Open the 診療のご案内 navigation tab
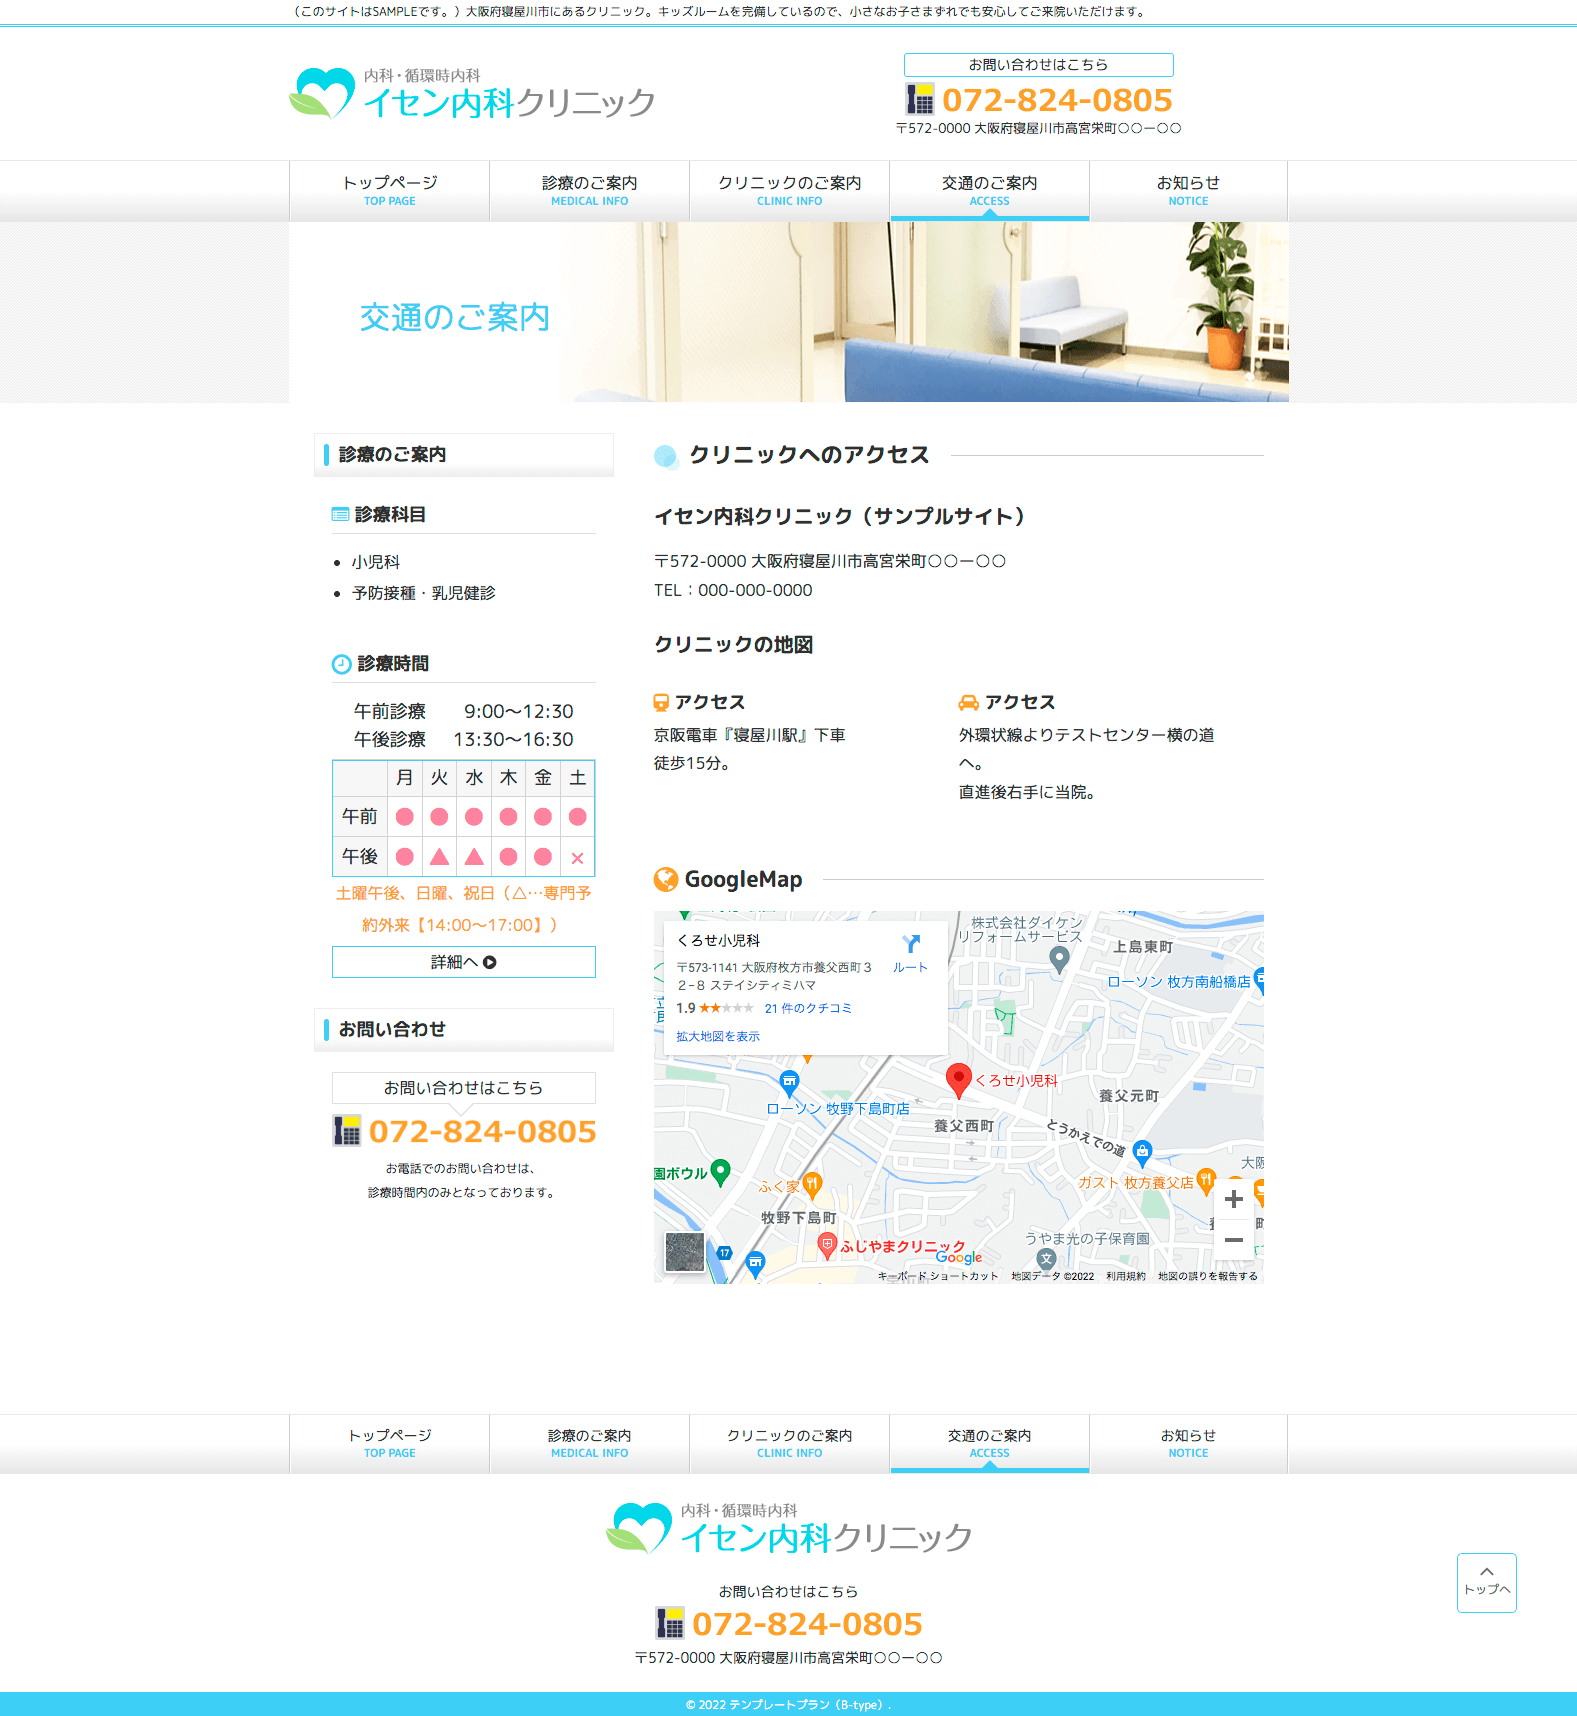Screen dimensions: 1577x1716 (x=589, y=190)
